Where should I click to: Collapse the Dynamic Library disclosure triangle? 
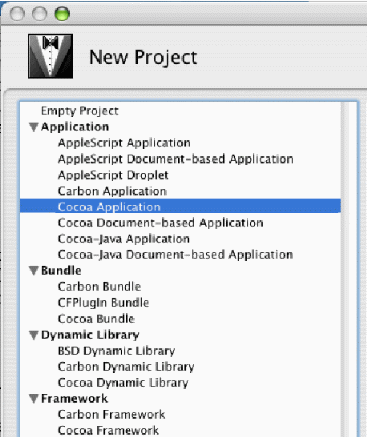(x=34, y=335)
